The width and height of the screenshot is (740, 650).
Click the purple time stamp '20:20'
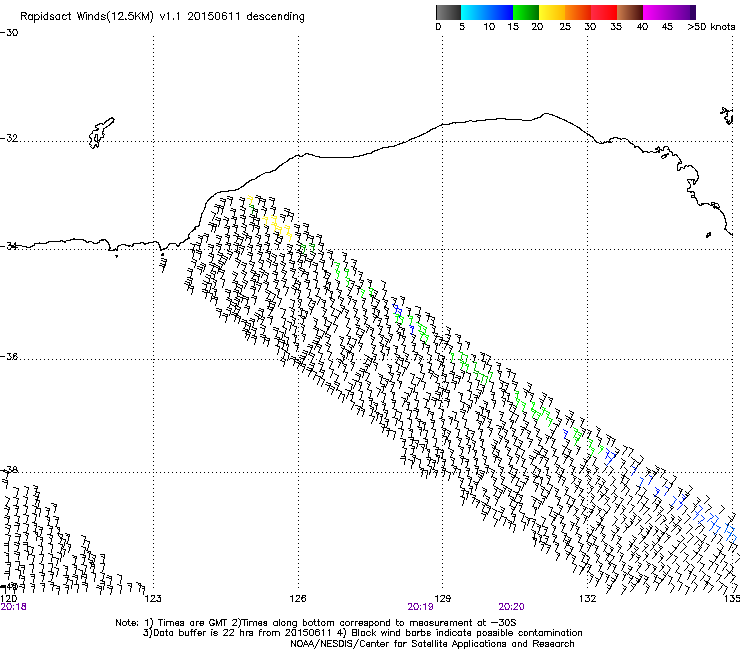511,607
